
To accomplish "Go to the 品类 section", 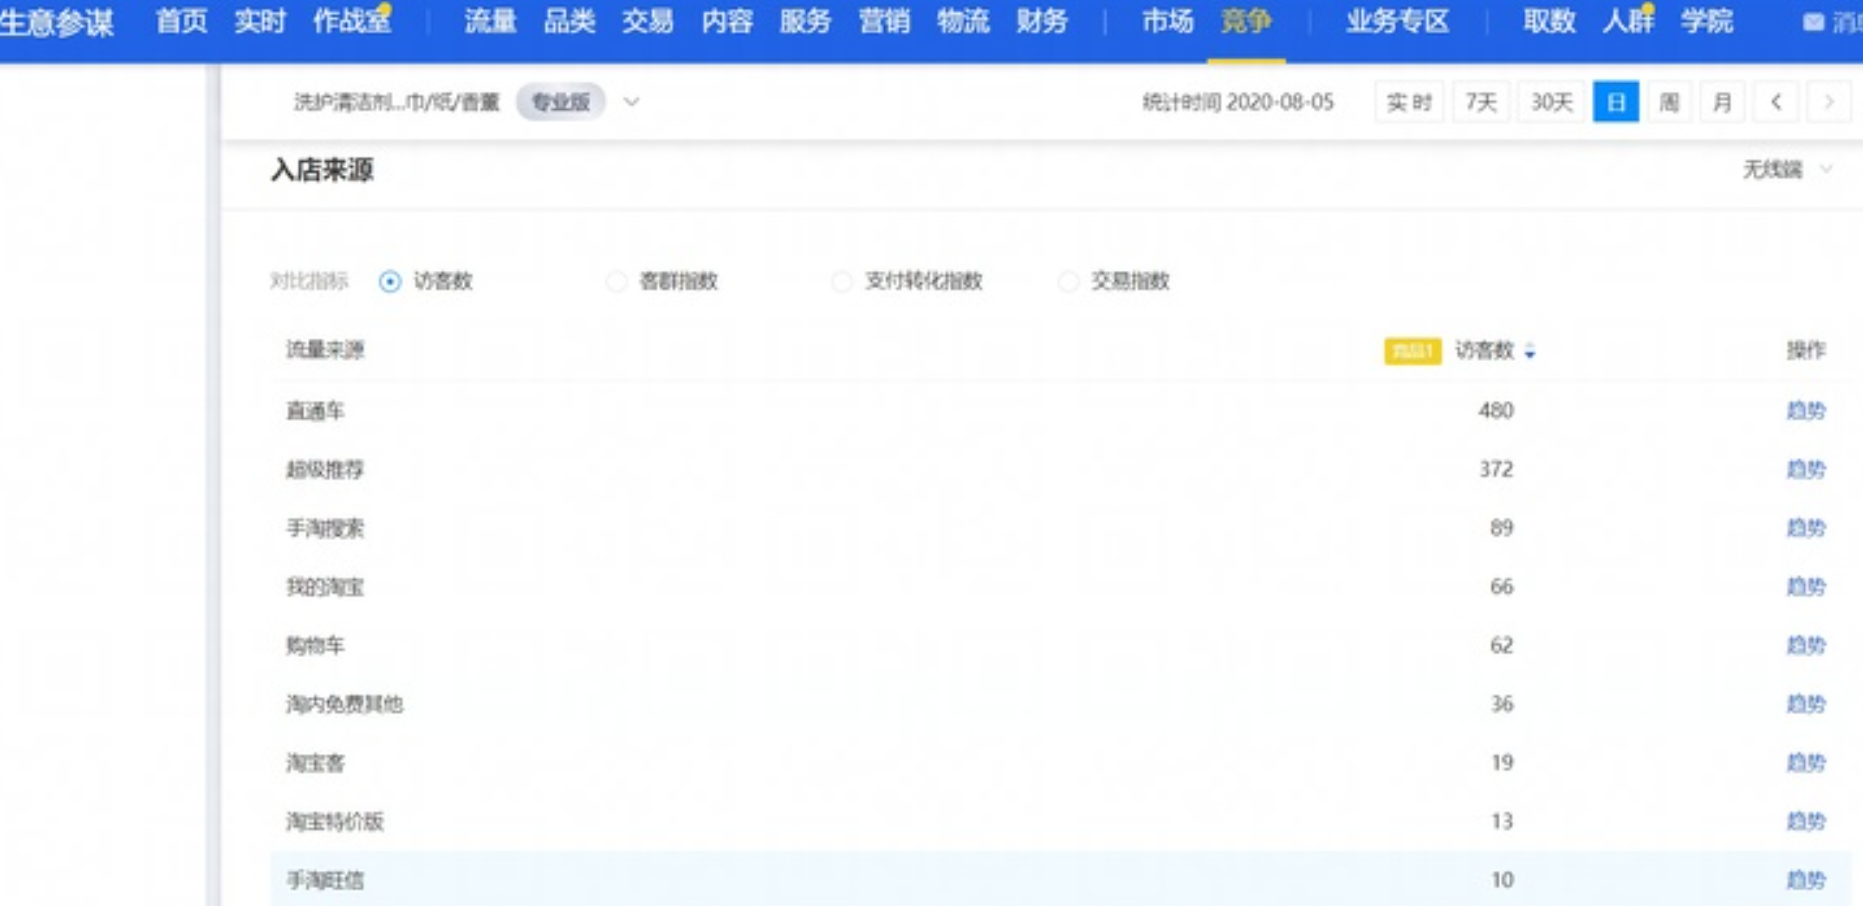I will point(569,21).
